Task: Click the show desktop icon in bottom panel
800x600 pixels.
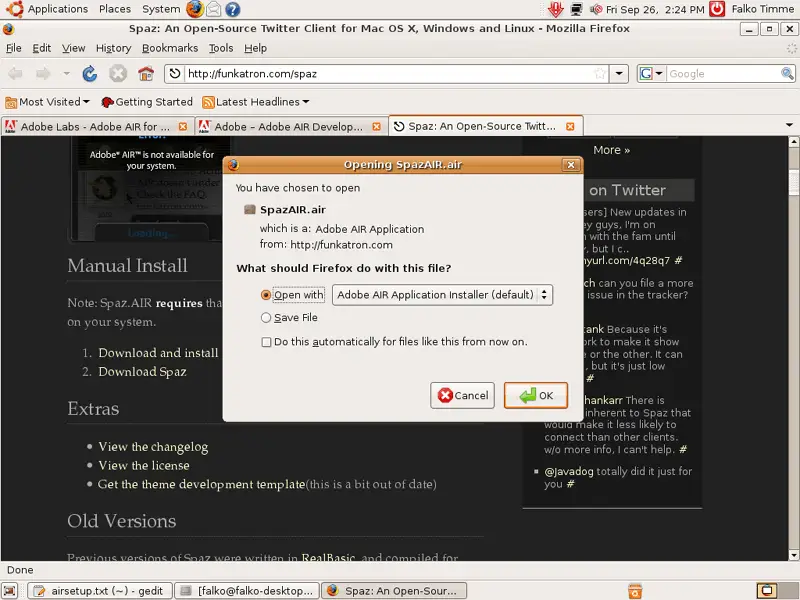Action: pos(10,591)
